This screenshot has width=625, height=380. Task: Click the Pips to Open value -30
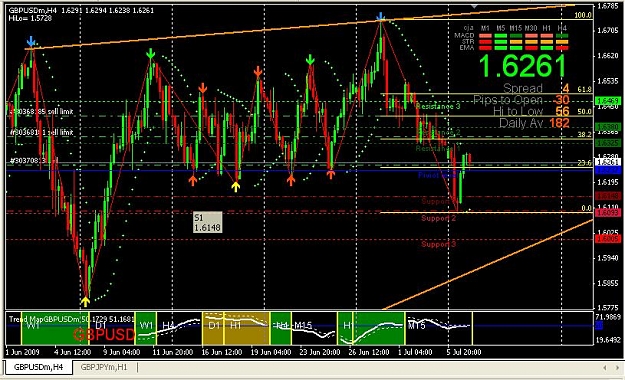pyautogui.click(x=561, y=100)
